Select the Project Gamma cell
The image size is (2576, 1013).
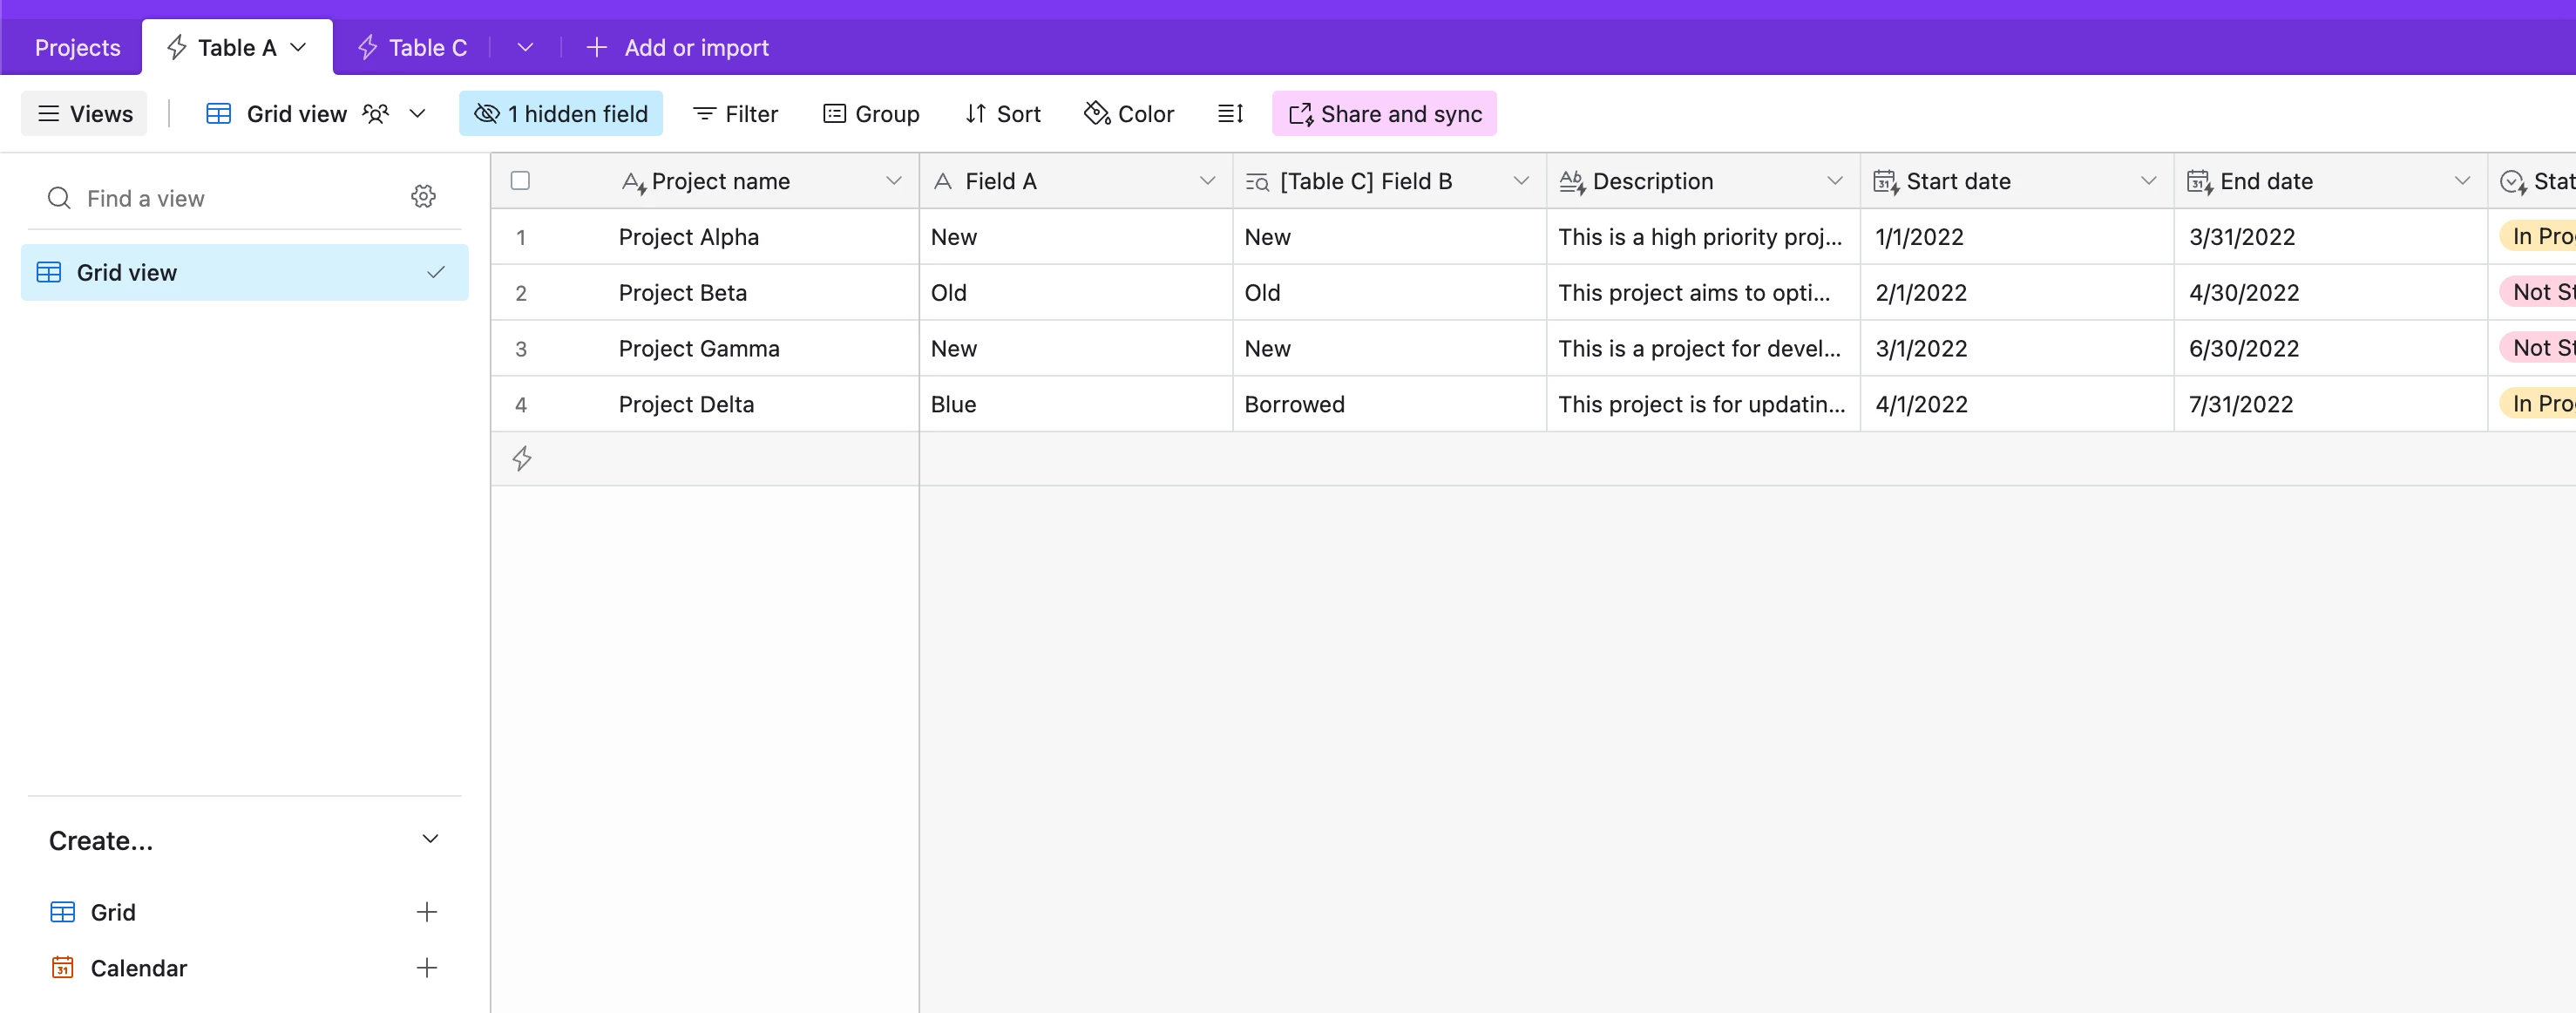(x=705, y=348)
